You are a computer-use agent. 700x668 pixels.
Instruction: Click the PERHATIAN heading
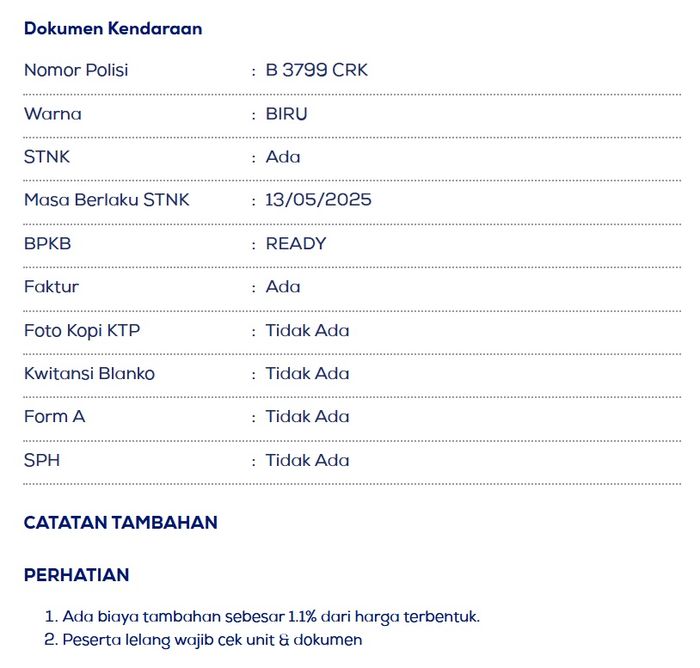[x=76, y=575]
